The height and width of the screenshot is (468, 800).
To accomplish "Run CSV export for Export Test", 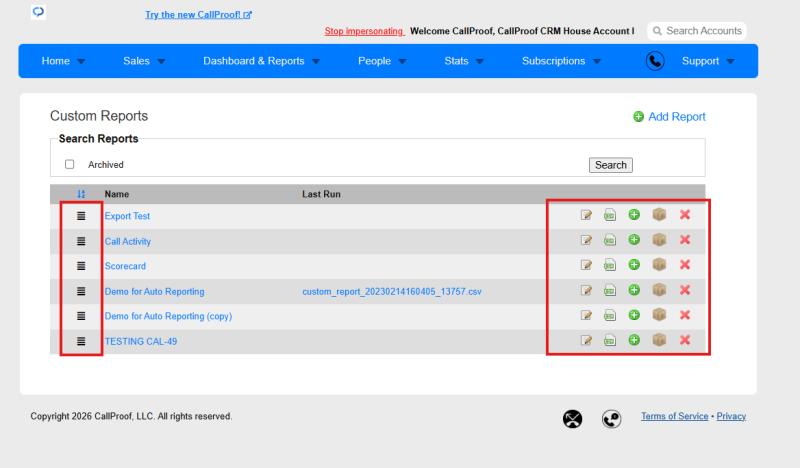I will (x=610, y=215).
